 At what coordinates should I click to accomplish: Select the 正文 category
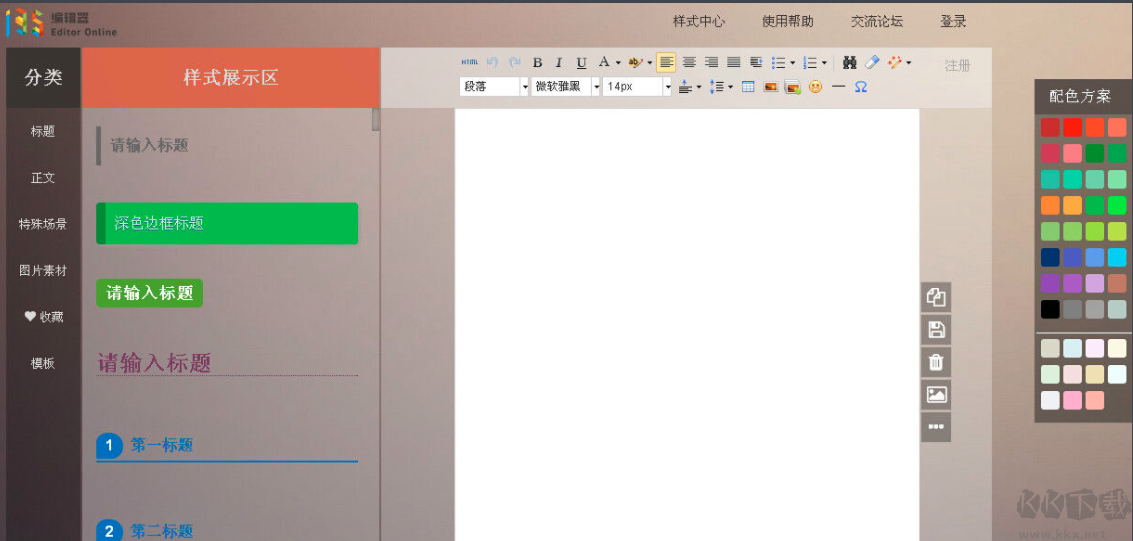coord(43,178)
